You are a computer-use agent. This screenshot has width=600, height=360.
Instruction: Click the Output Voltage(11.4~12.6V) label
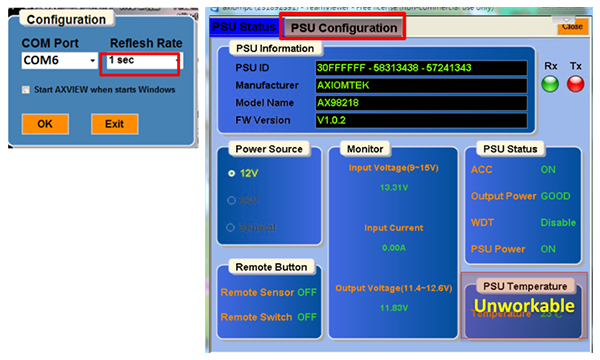click(394, 288)
